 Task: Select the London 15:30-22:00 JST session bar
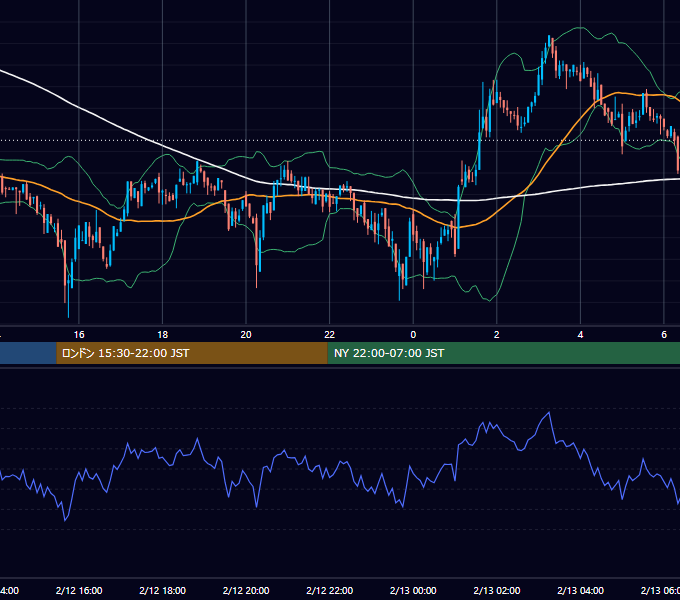[x=192, y=353]
